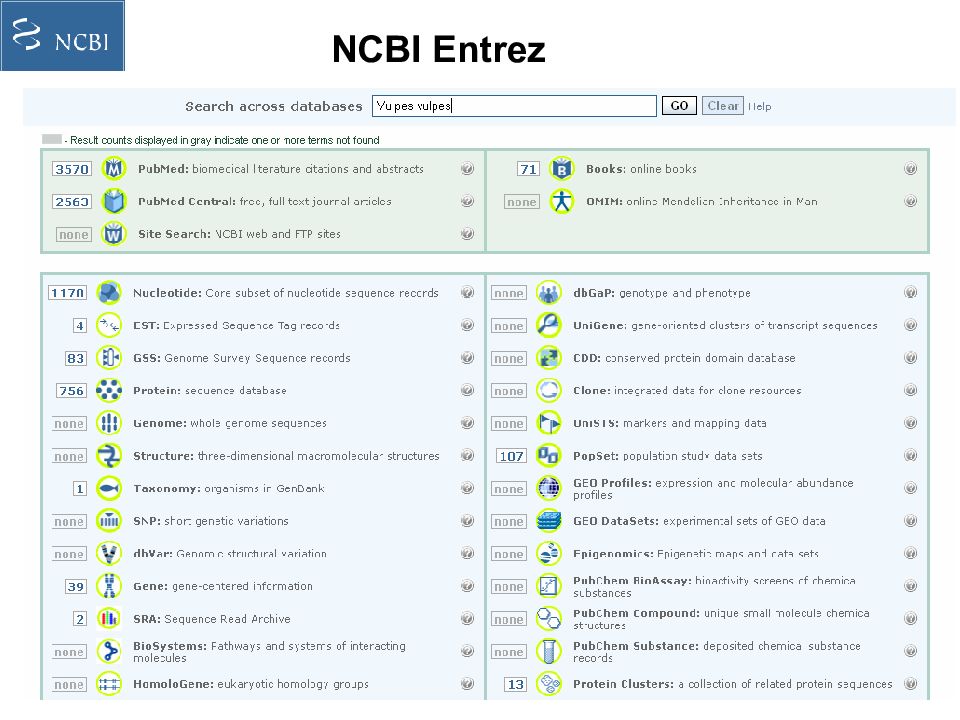Viewport: 960px width, 720px height.
Task: Select the Books database icon
Action: click(x=561, y=168)
